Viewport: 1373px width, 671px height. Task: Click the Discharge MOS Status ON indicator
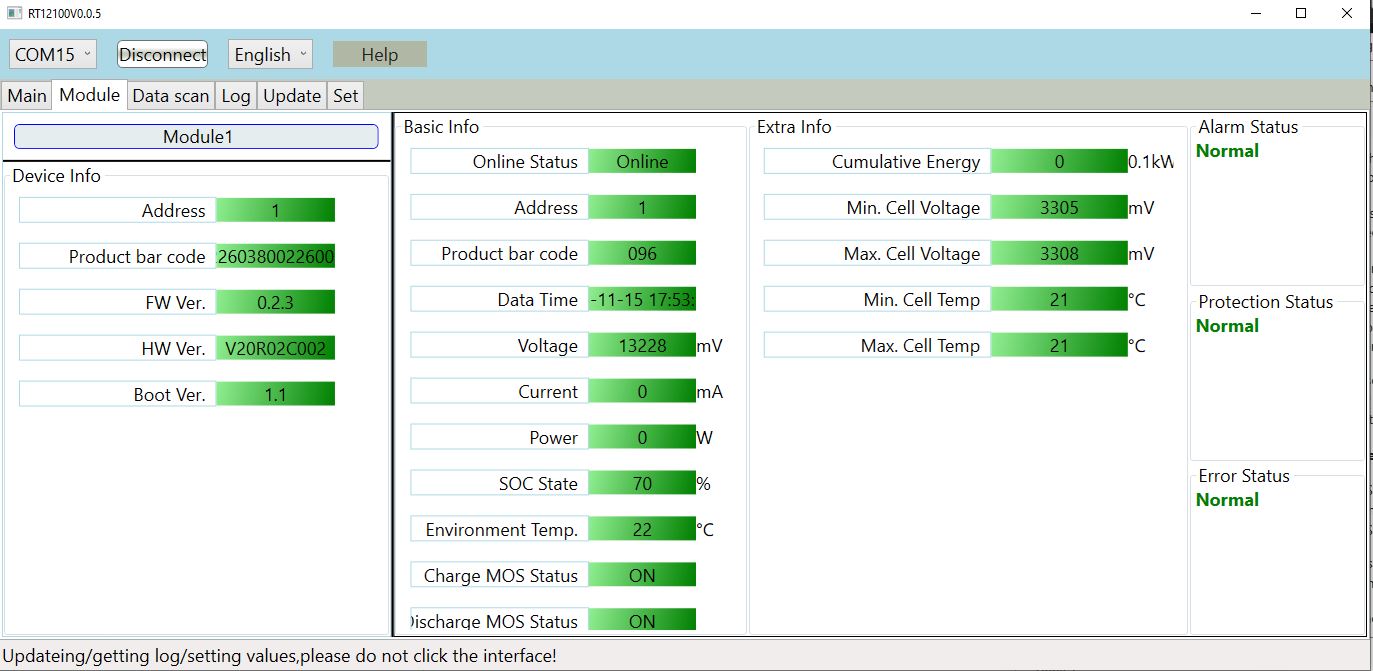tap(642, 620)
